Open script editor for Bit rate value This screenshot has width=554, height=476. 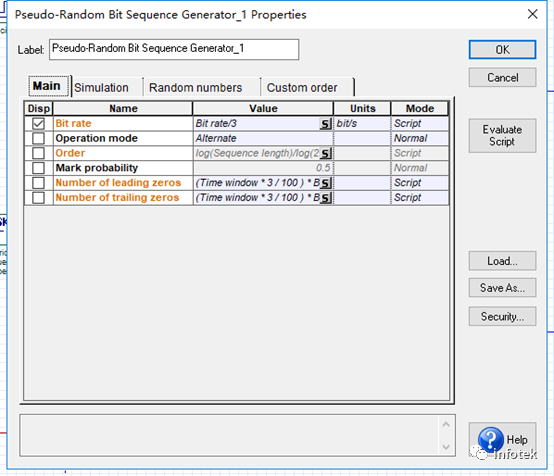pos(325,124)
